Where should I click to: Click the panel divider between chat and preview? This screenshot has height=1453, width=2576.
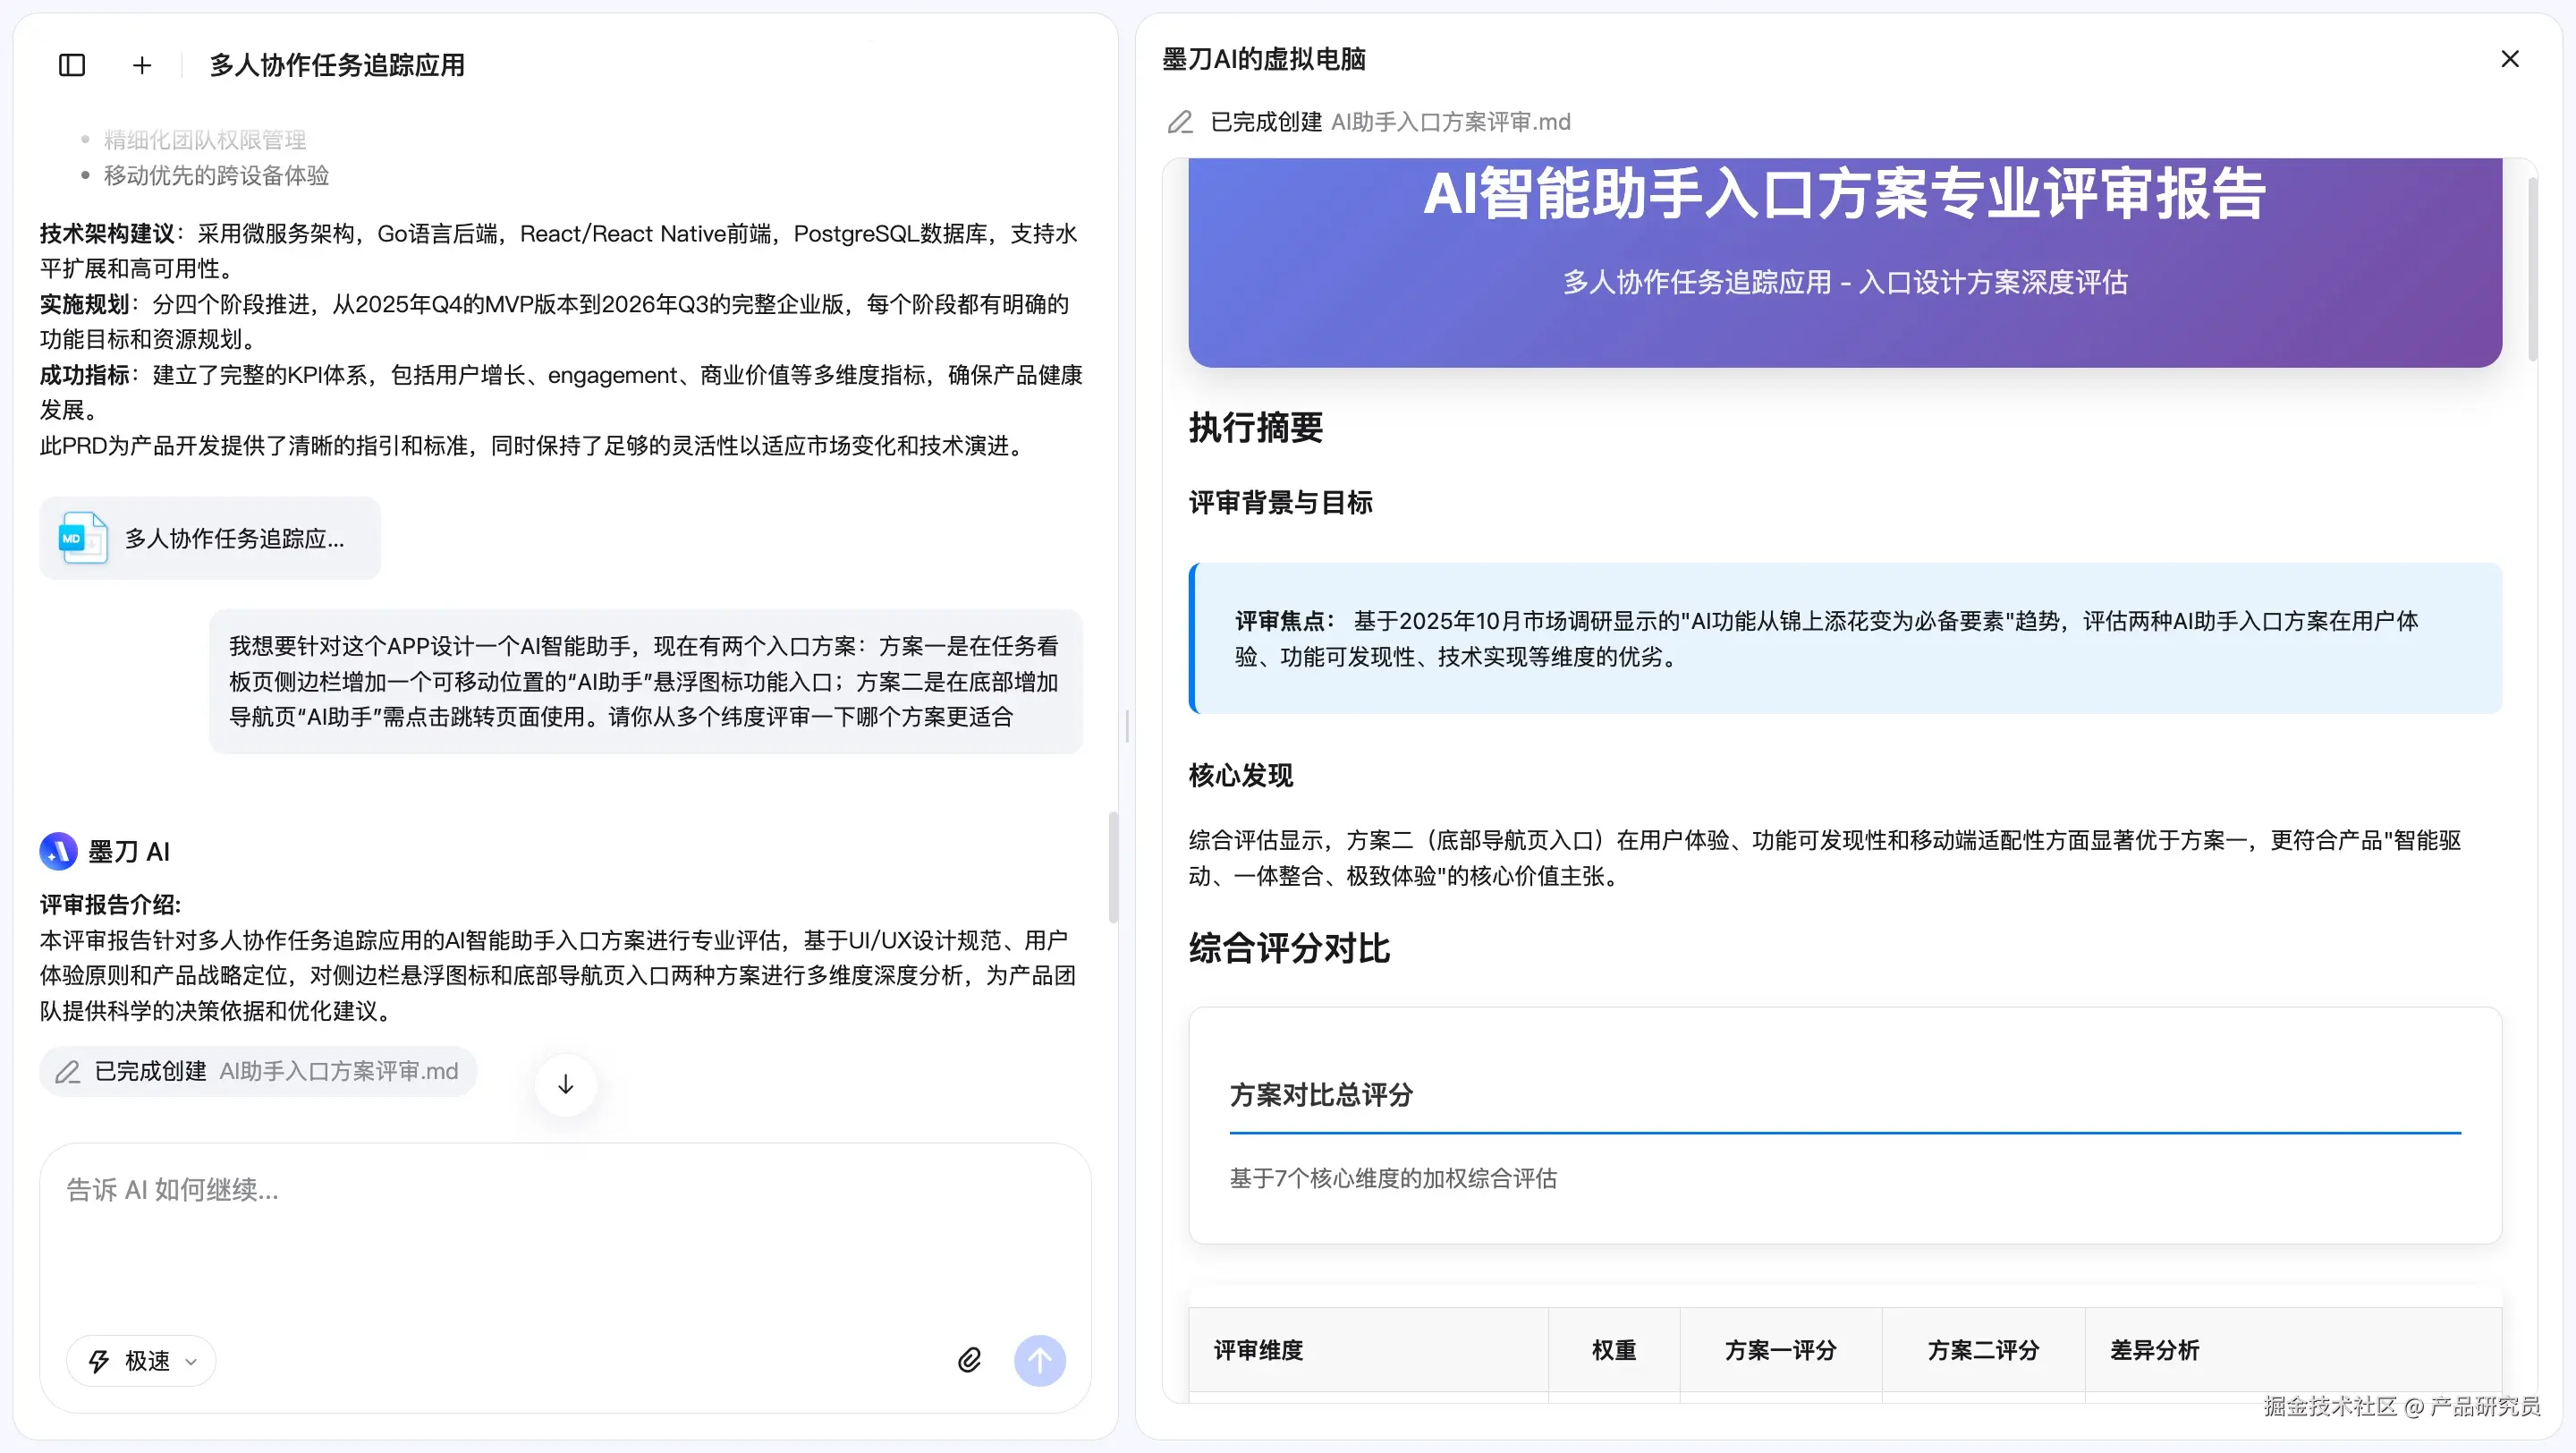pos(1127,726)
